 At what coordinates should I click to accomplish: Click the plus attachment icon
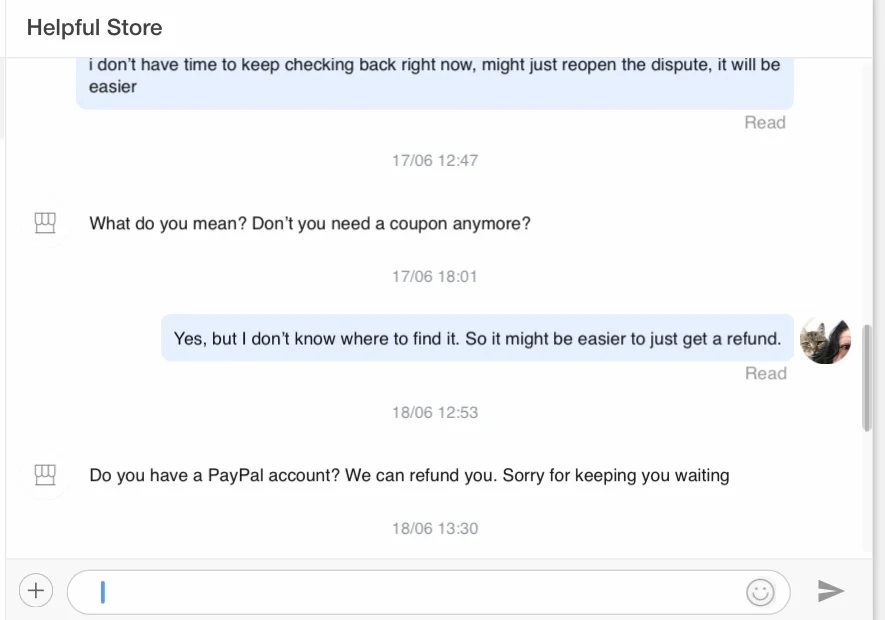tap(36, 590)
